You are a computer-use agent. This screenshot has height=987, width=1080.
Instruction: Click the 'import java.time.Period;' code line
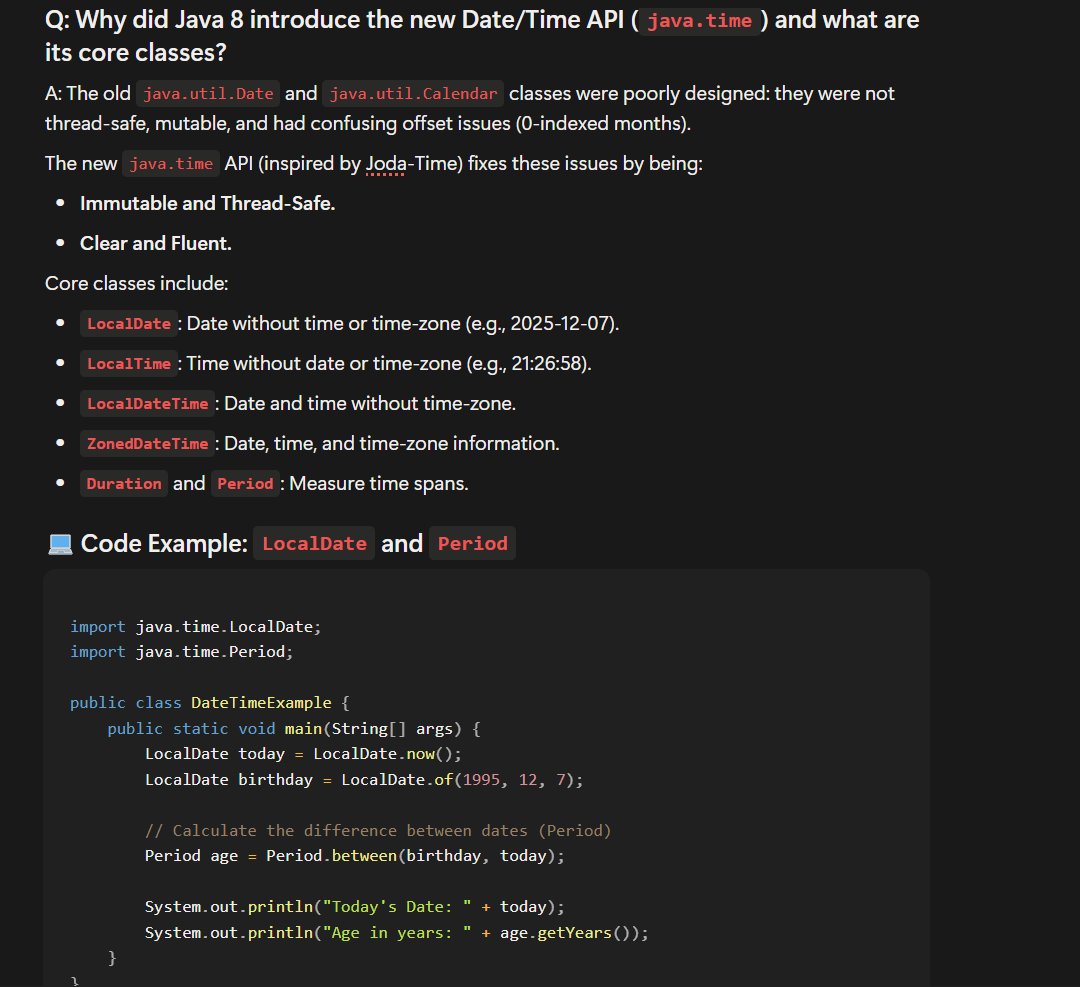click(x=182, y=652)
